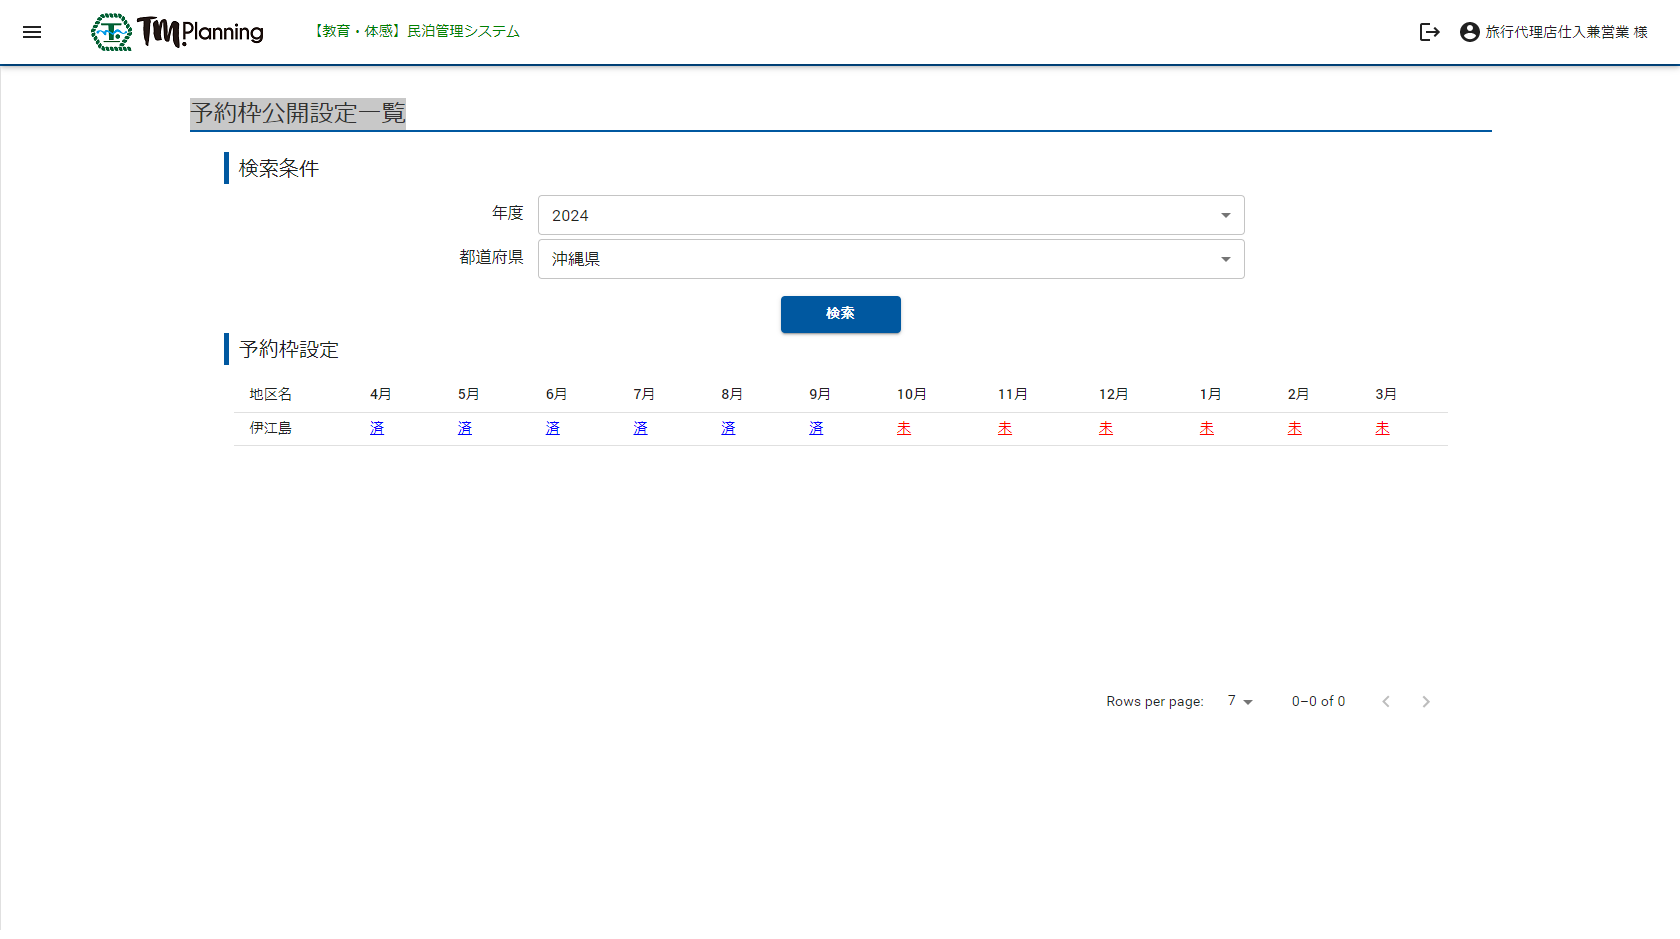Go to next page of results
Image resolution: width=1680 pixels, height=939 pixels.
click(1425, 702)
